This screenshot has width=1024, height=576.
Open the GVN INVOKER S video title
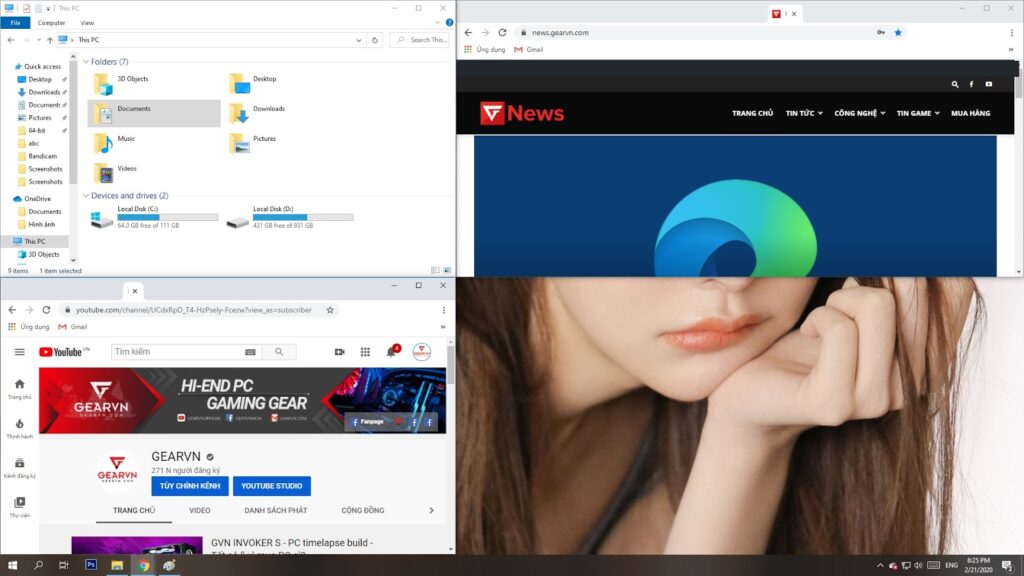292,543
